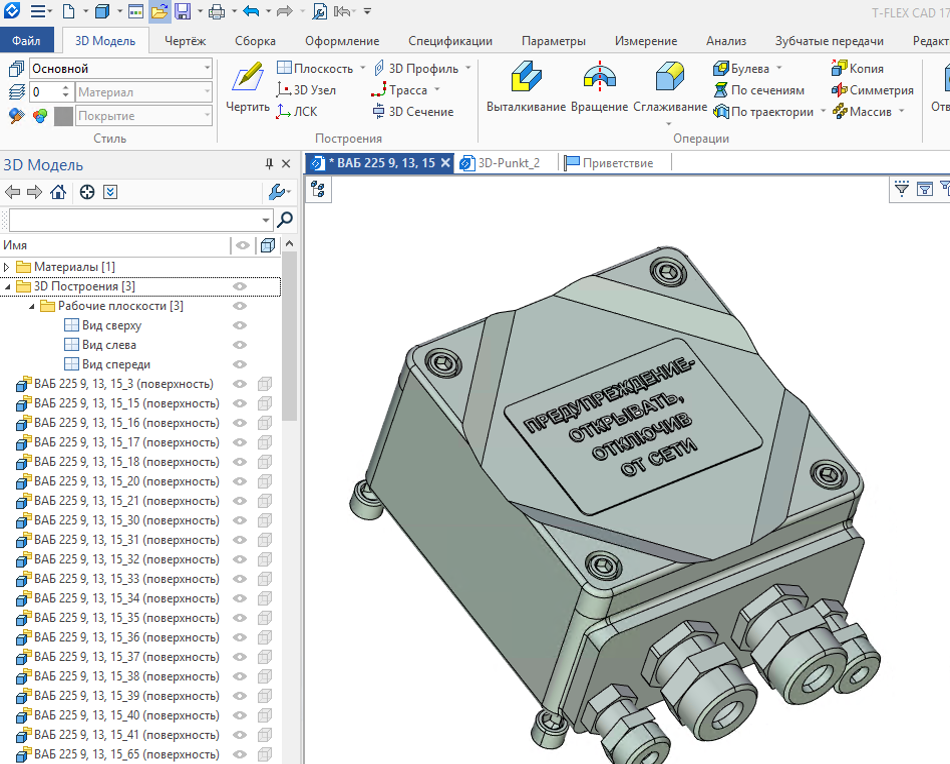Viewport: 950px width, 764px height.
Task: Open the Файл menu button
Action: coord(27,41)
